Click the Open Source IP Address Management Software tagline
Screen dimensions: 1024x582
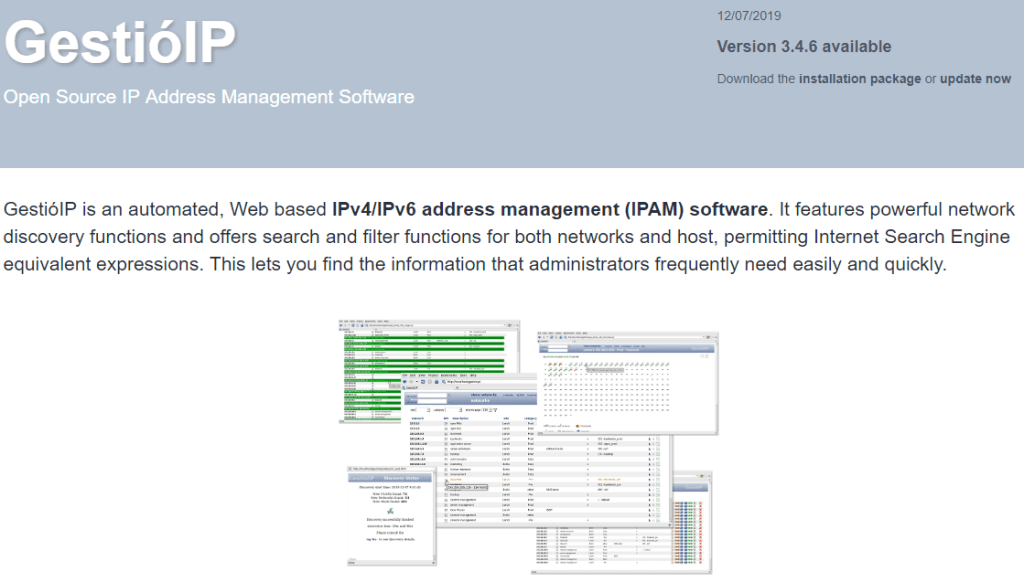tap(209, 97)
